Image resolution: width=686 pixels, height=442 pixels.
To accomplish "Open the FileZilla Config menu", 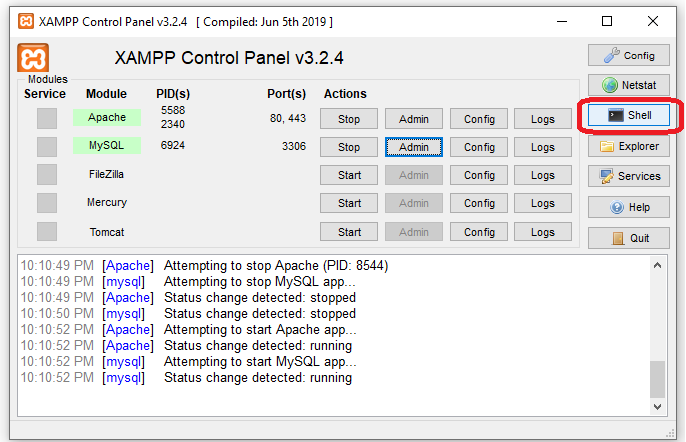I will (x=479, y=175).
